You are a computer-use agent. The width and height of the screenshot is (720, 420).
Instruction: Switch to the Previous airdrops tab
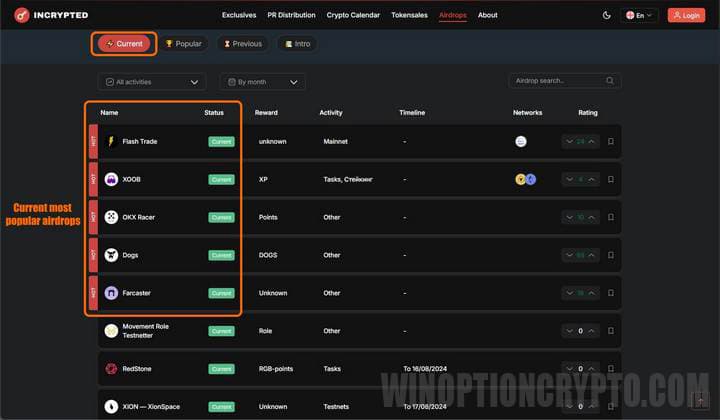243,44
